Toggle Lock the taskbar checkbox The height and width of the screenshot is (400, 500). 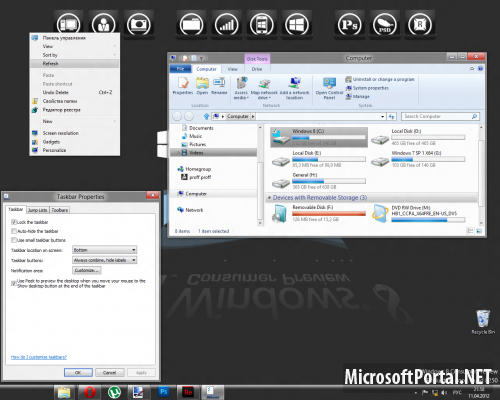coord(14,222)
